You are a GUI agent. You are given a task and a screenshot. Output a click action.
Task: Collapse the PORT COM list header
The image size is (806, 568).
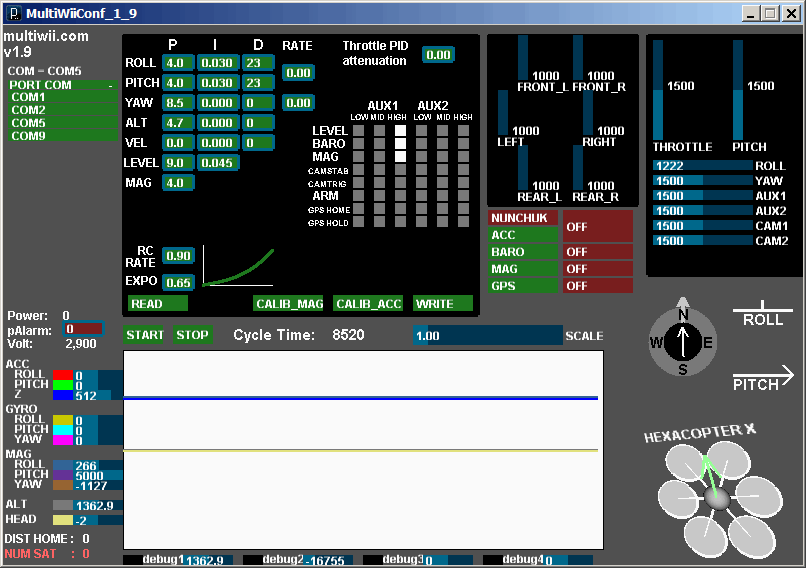click(62, 85)
